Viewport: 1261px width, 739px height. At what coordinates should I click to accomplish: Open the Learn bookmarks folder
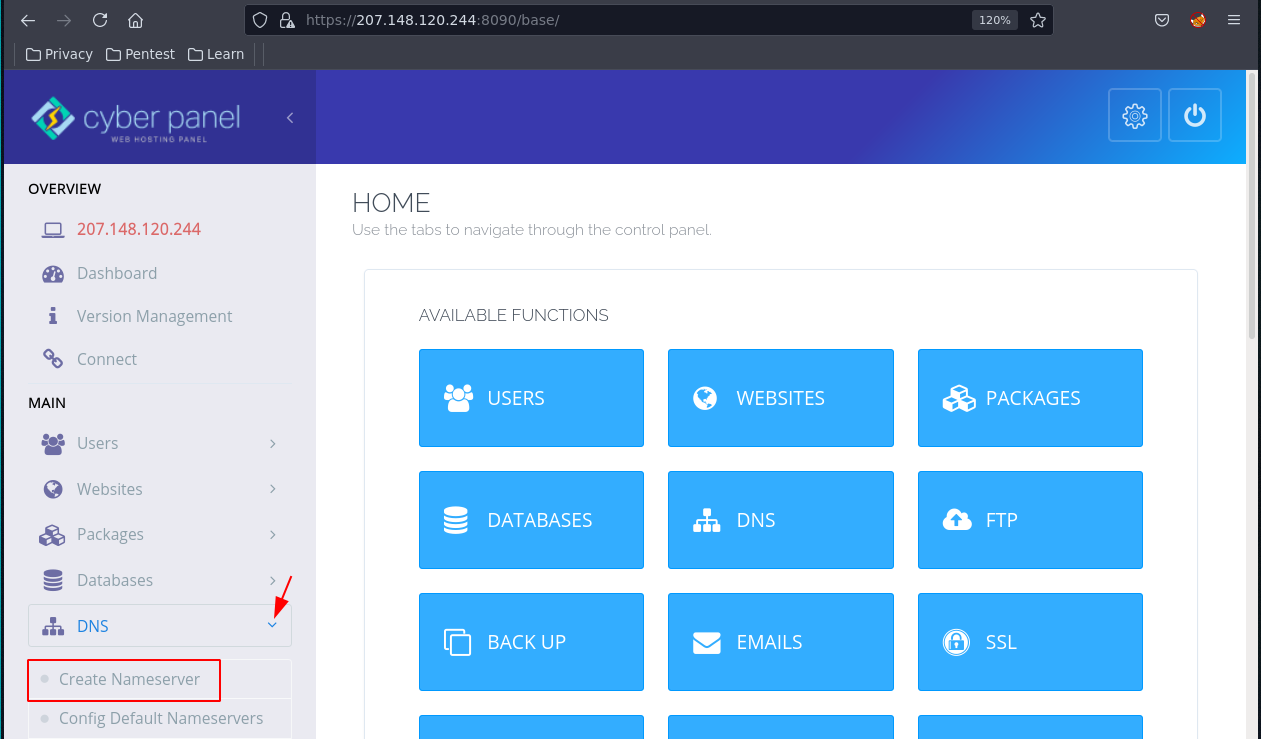click(x=216, y=54)
